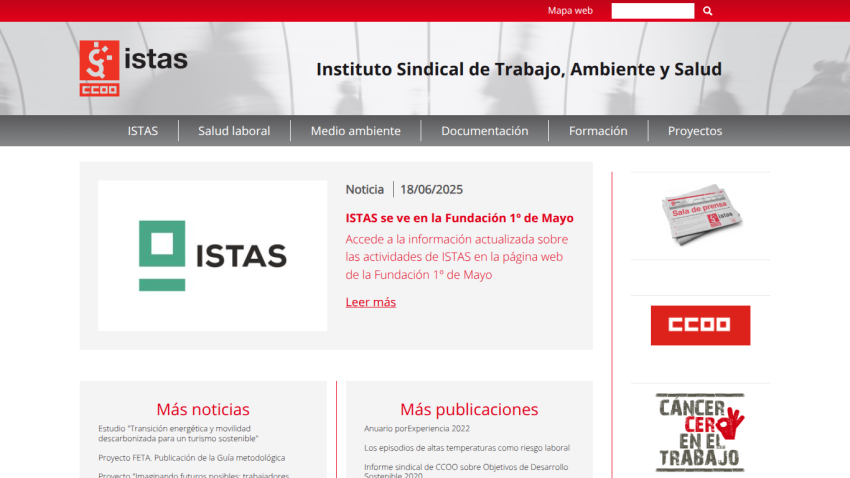Click the Leer más link
Screen dimensions: 850x478
coord(371,302)
